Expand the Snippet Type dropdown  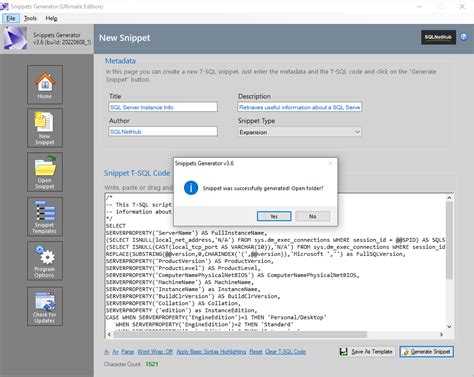(x=300, y=132)
